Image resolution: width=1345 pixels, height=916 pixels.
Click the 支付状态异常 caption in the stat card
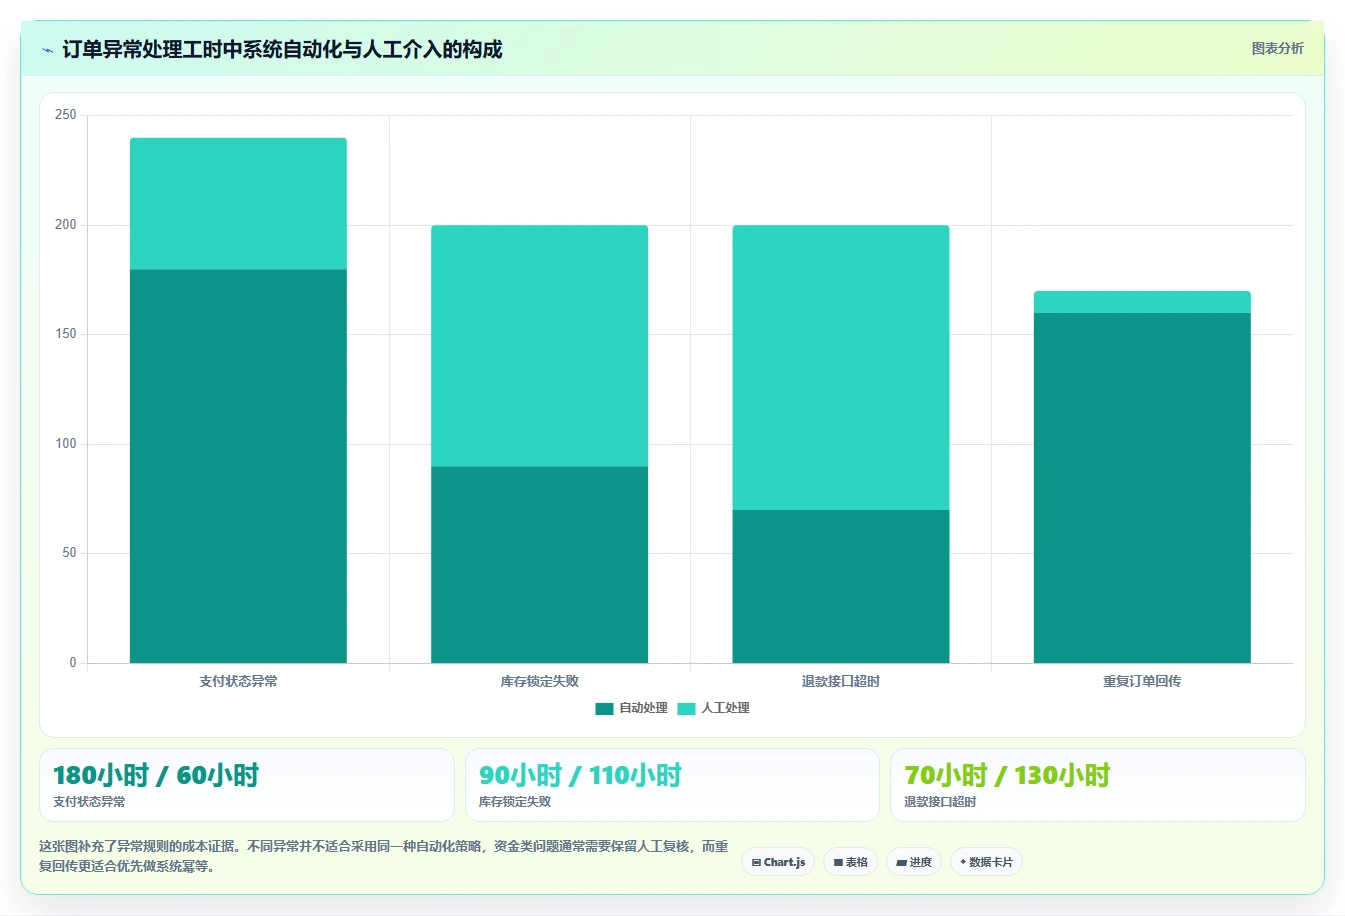click(x=89, y=802)
